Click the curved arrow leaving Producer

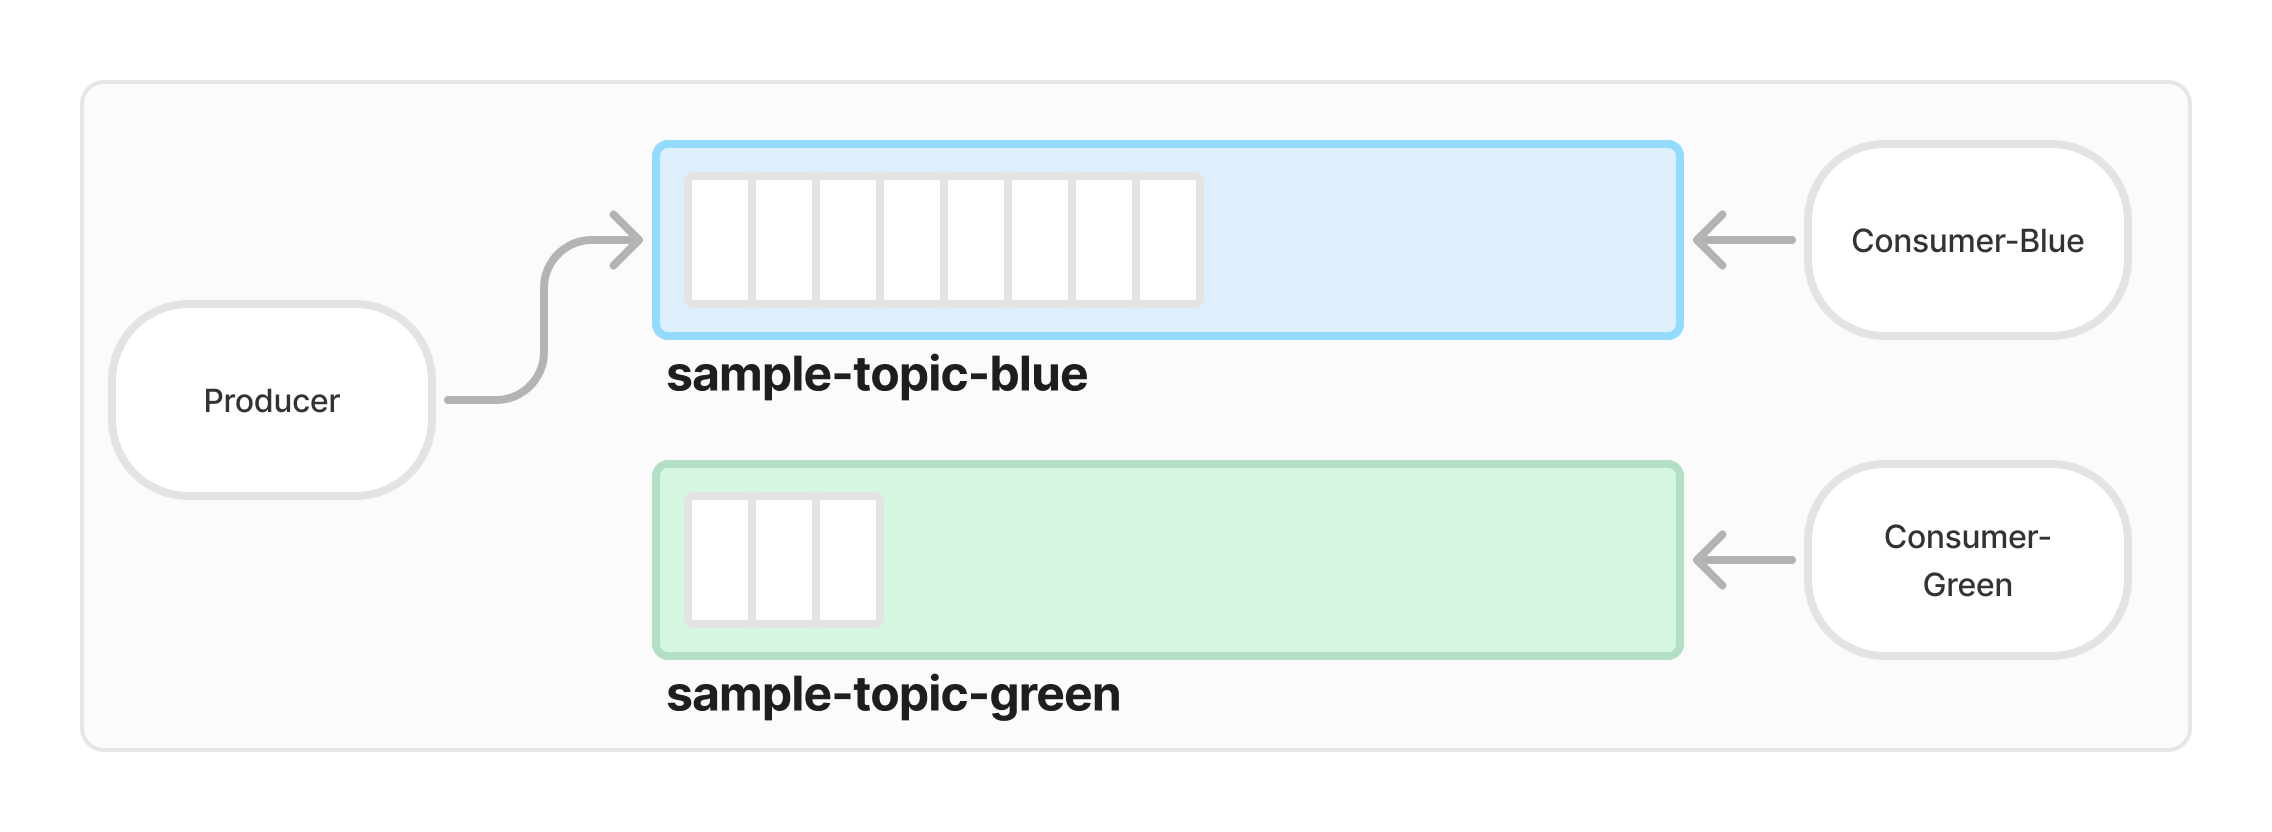click(x=545, y=318)
